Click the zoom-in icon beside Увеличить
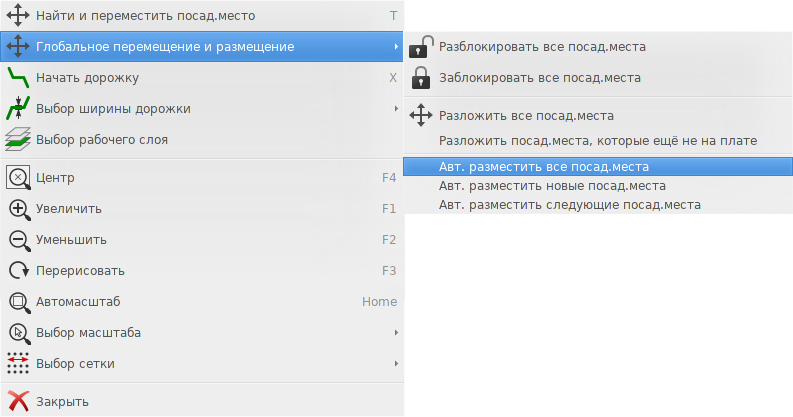Viewport: 793px width, 417px height. (x=19, y=209)
